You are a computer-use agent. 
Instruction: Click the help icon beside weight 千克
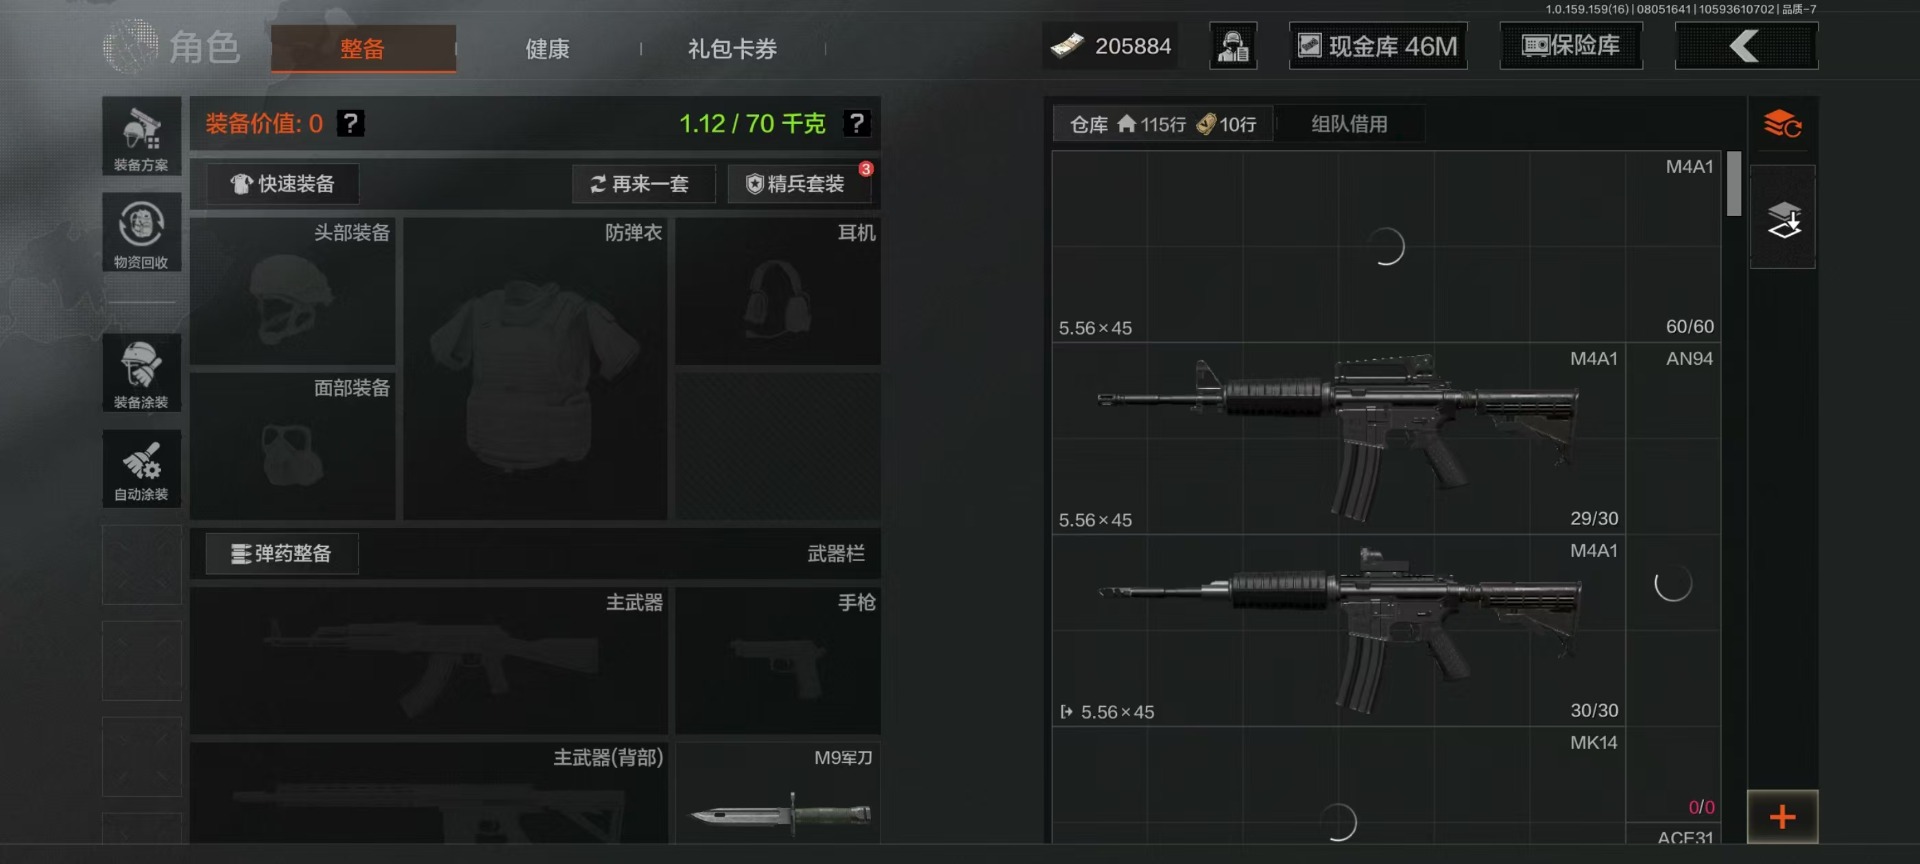tap(856, 123)
